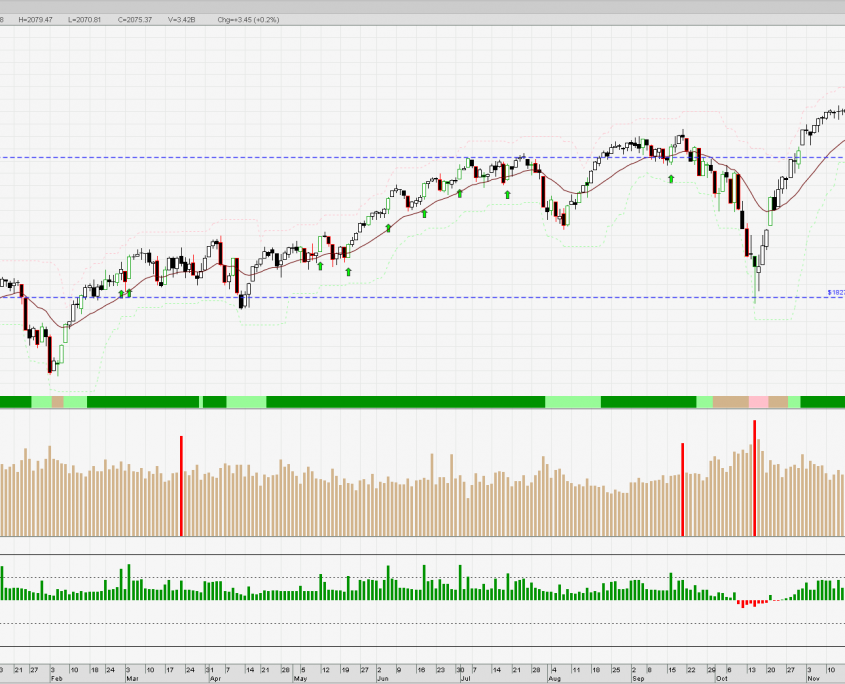Image resolution: width=845 pixels, height=684 pixels.
Task: Click the red negative oscillator bars in October
Action: 752,602
